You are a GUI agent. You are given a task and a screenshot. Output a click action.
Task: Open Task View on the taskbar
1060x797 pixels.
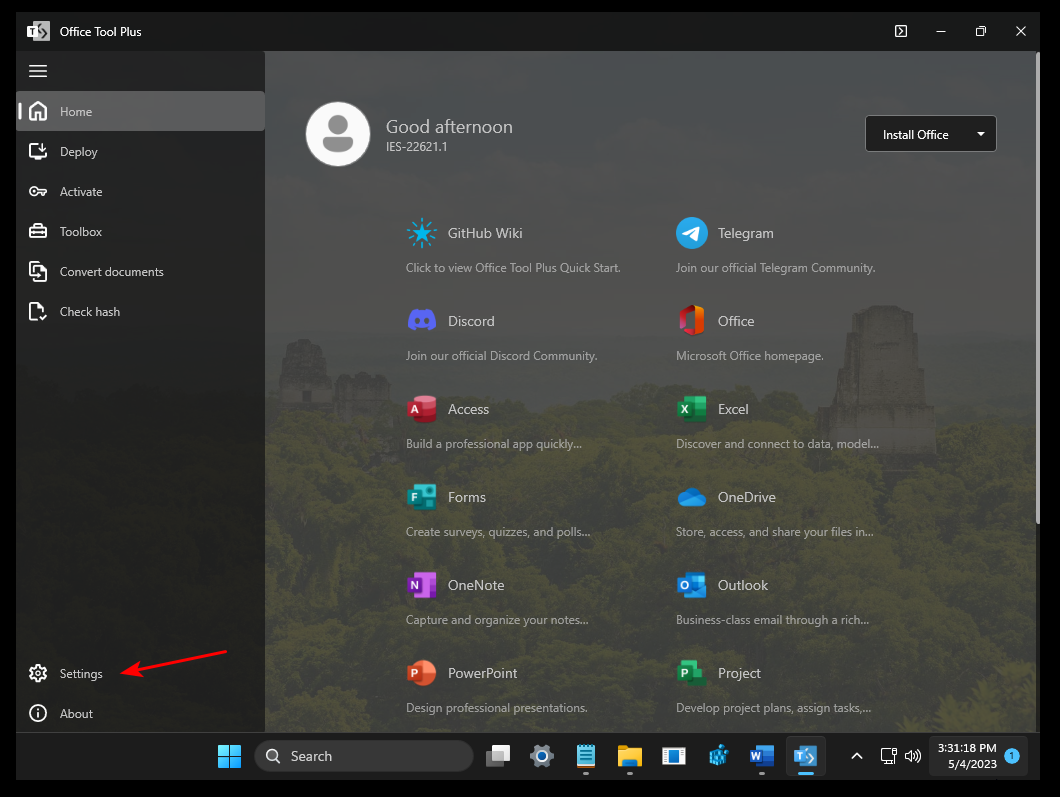(x=498, y=756)
